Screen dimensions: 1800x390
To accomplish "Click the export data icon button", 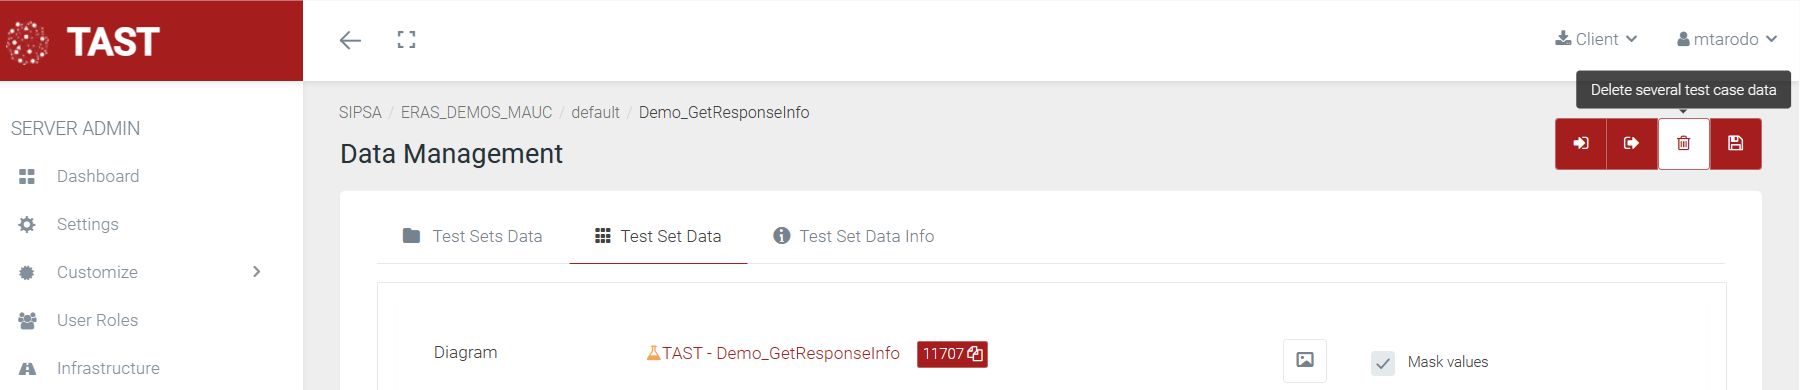I will [x=1632, y=144].
